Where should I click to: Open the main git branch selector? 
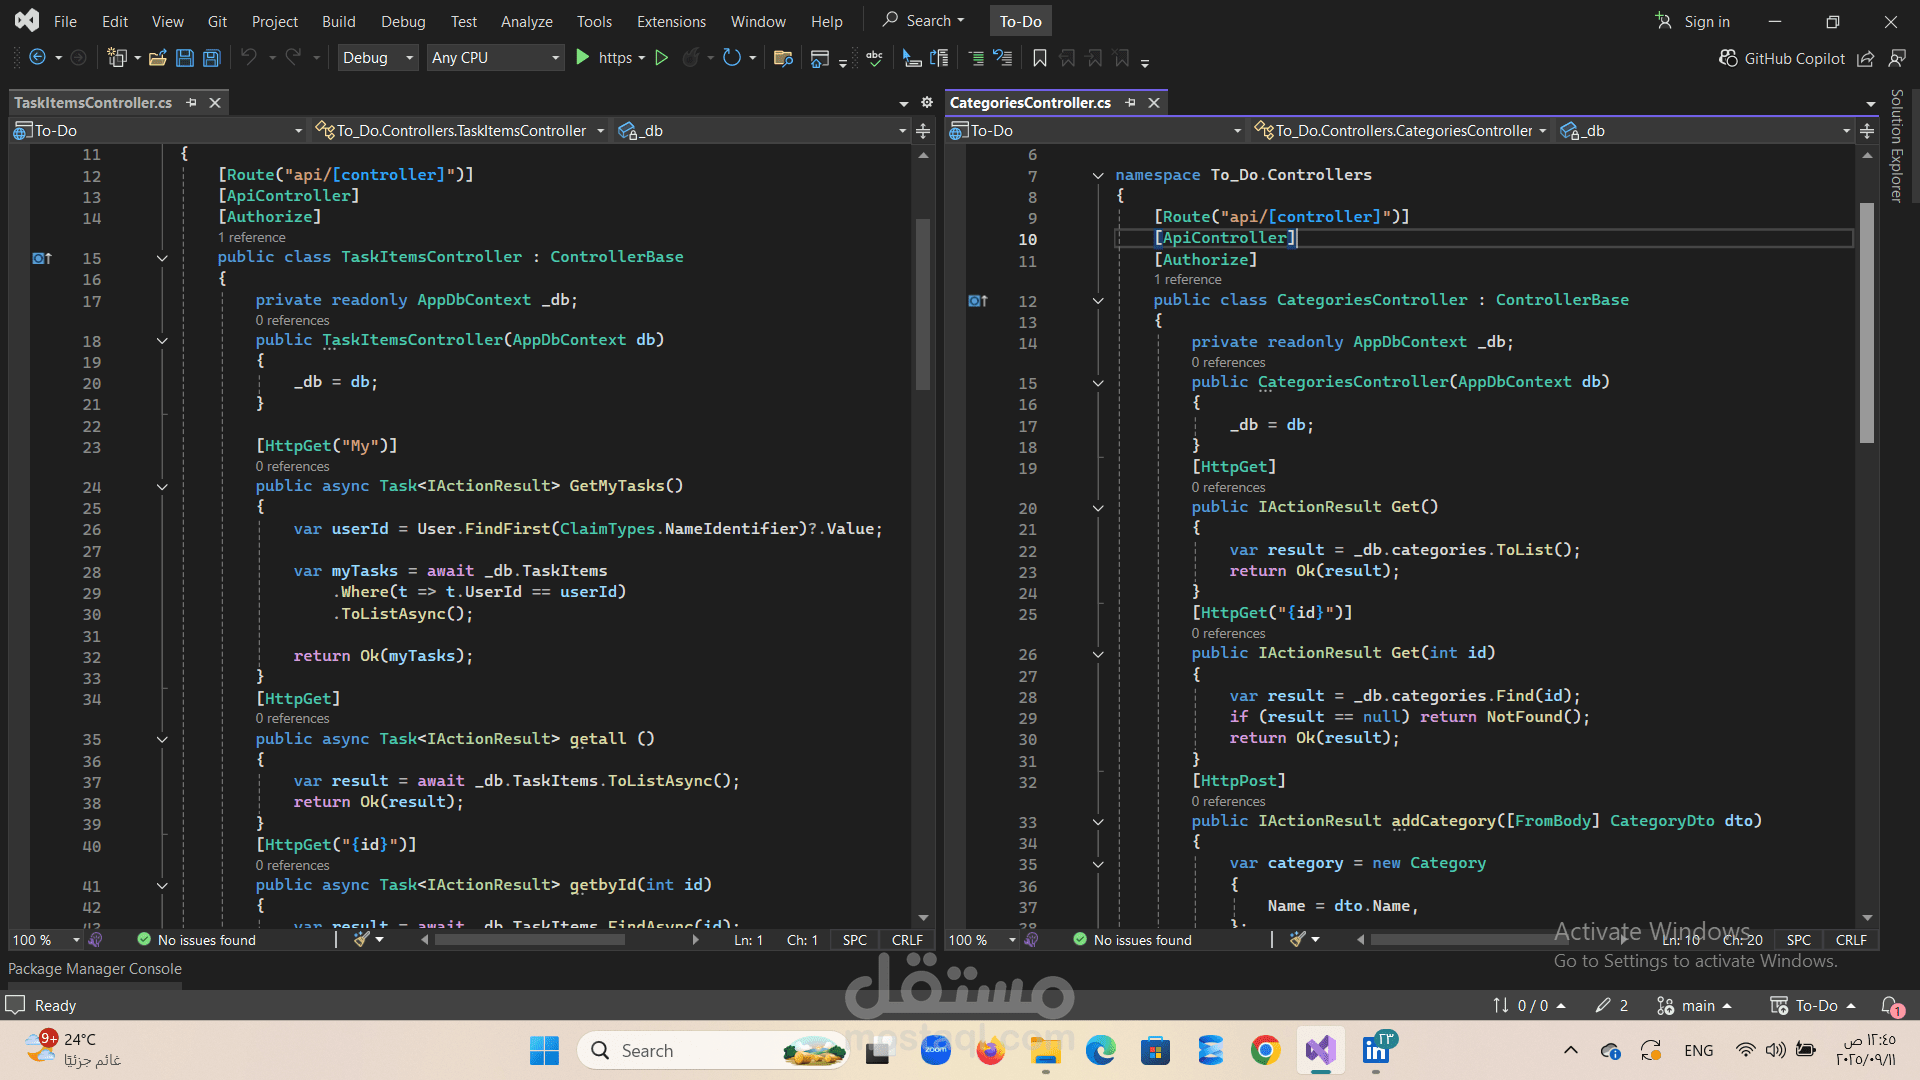[1697, 1005]
